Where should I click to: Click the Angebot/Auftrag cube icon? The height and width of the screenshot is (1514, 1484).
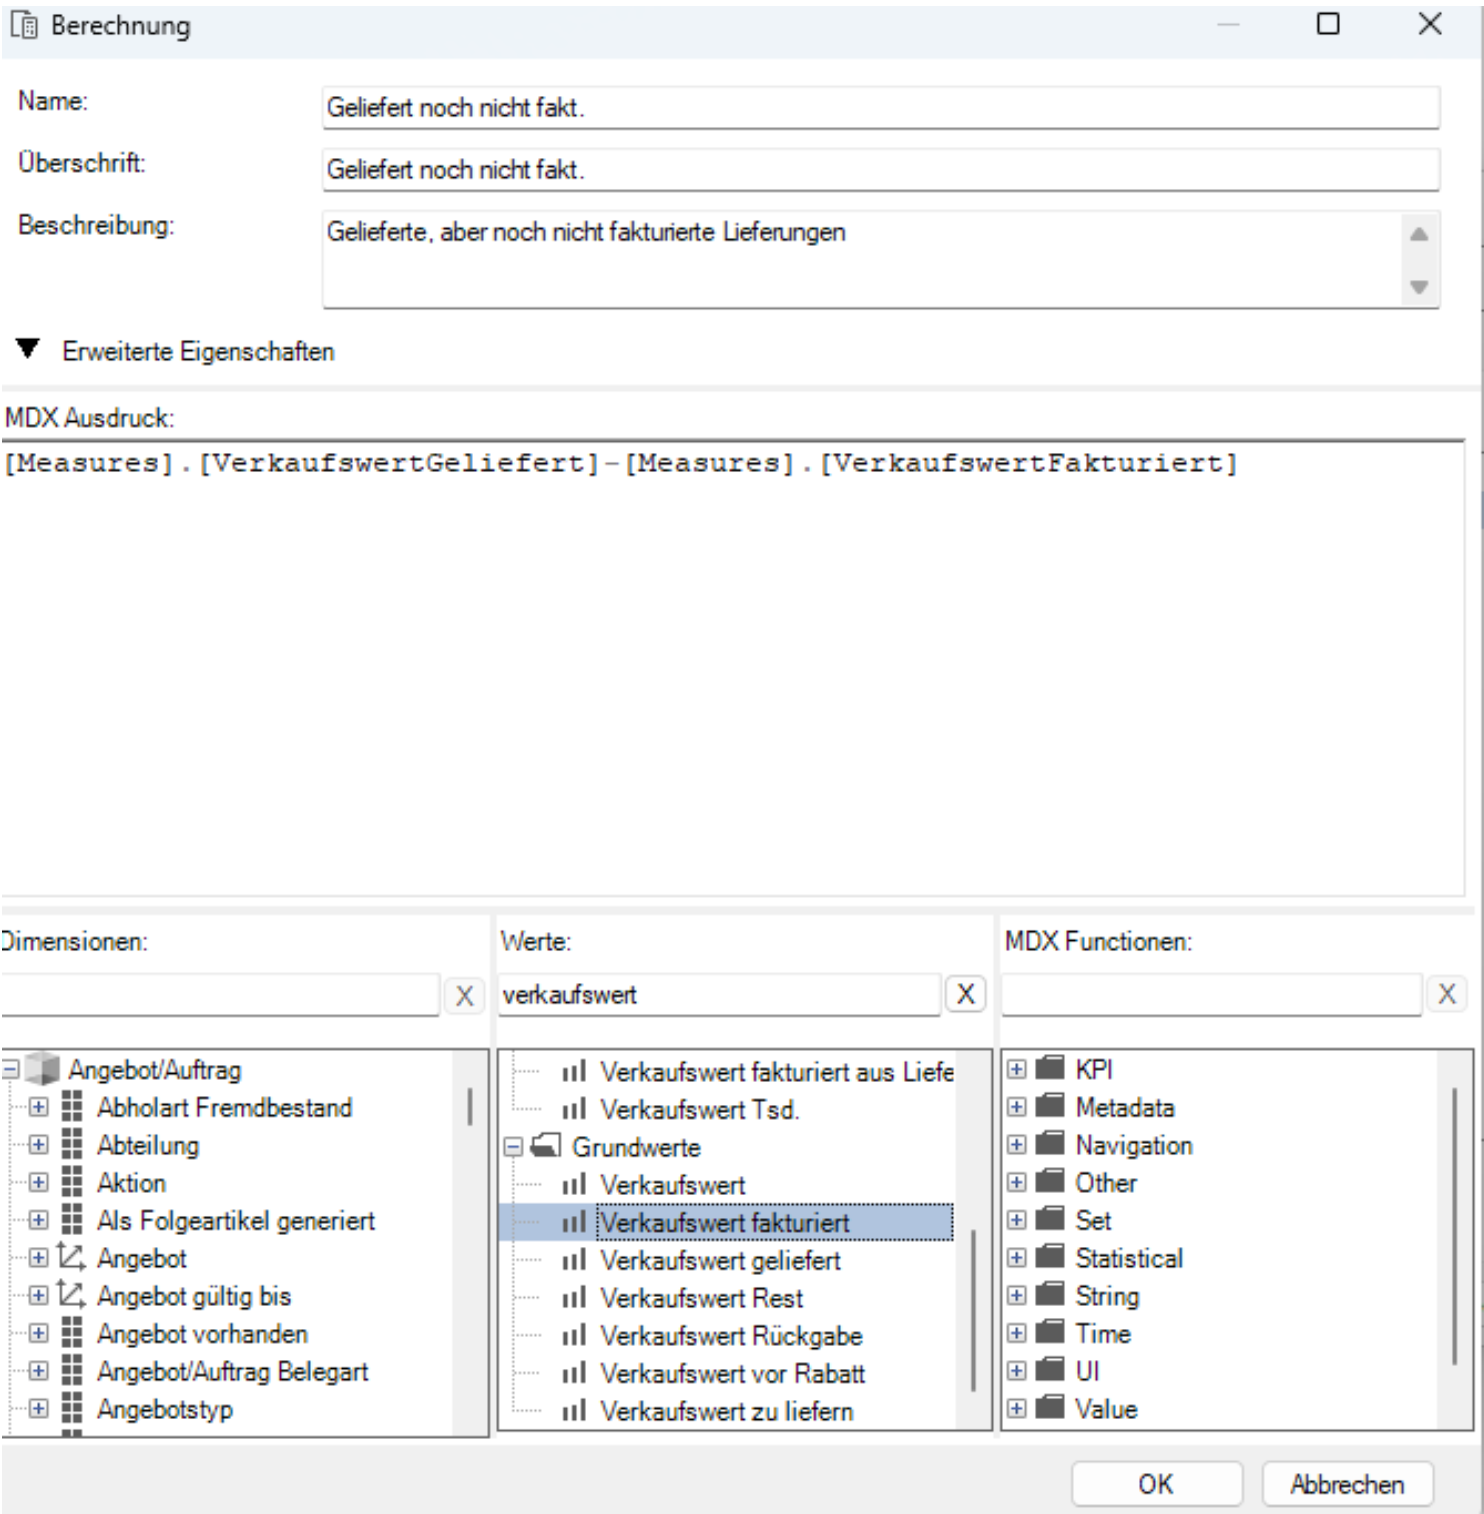click(42, 1069)
